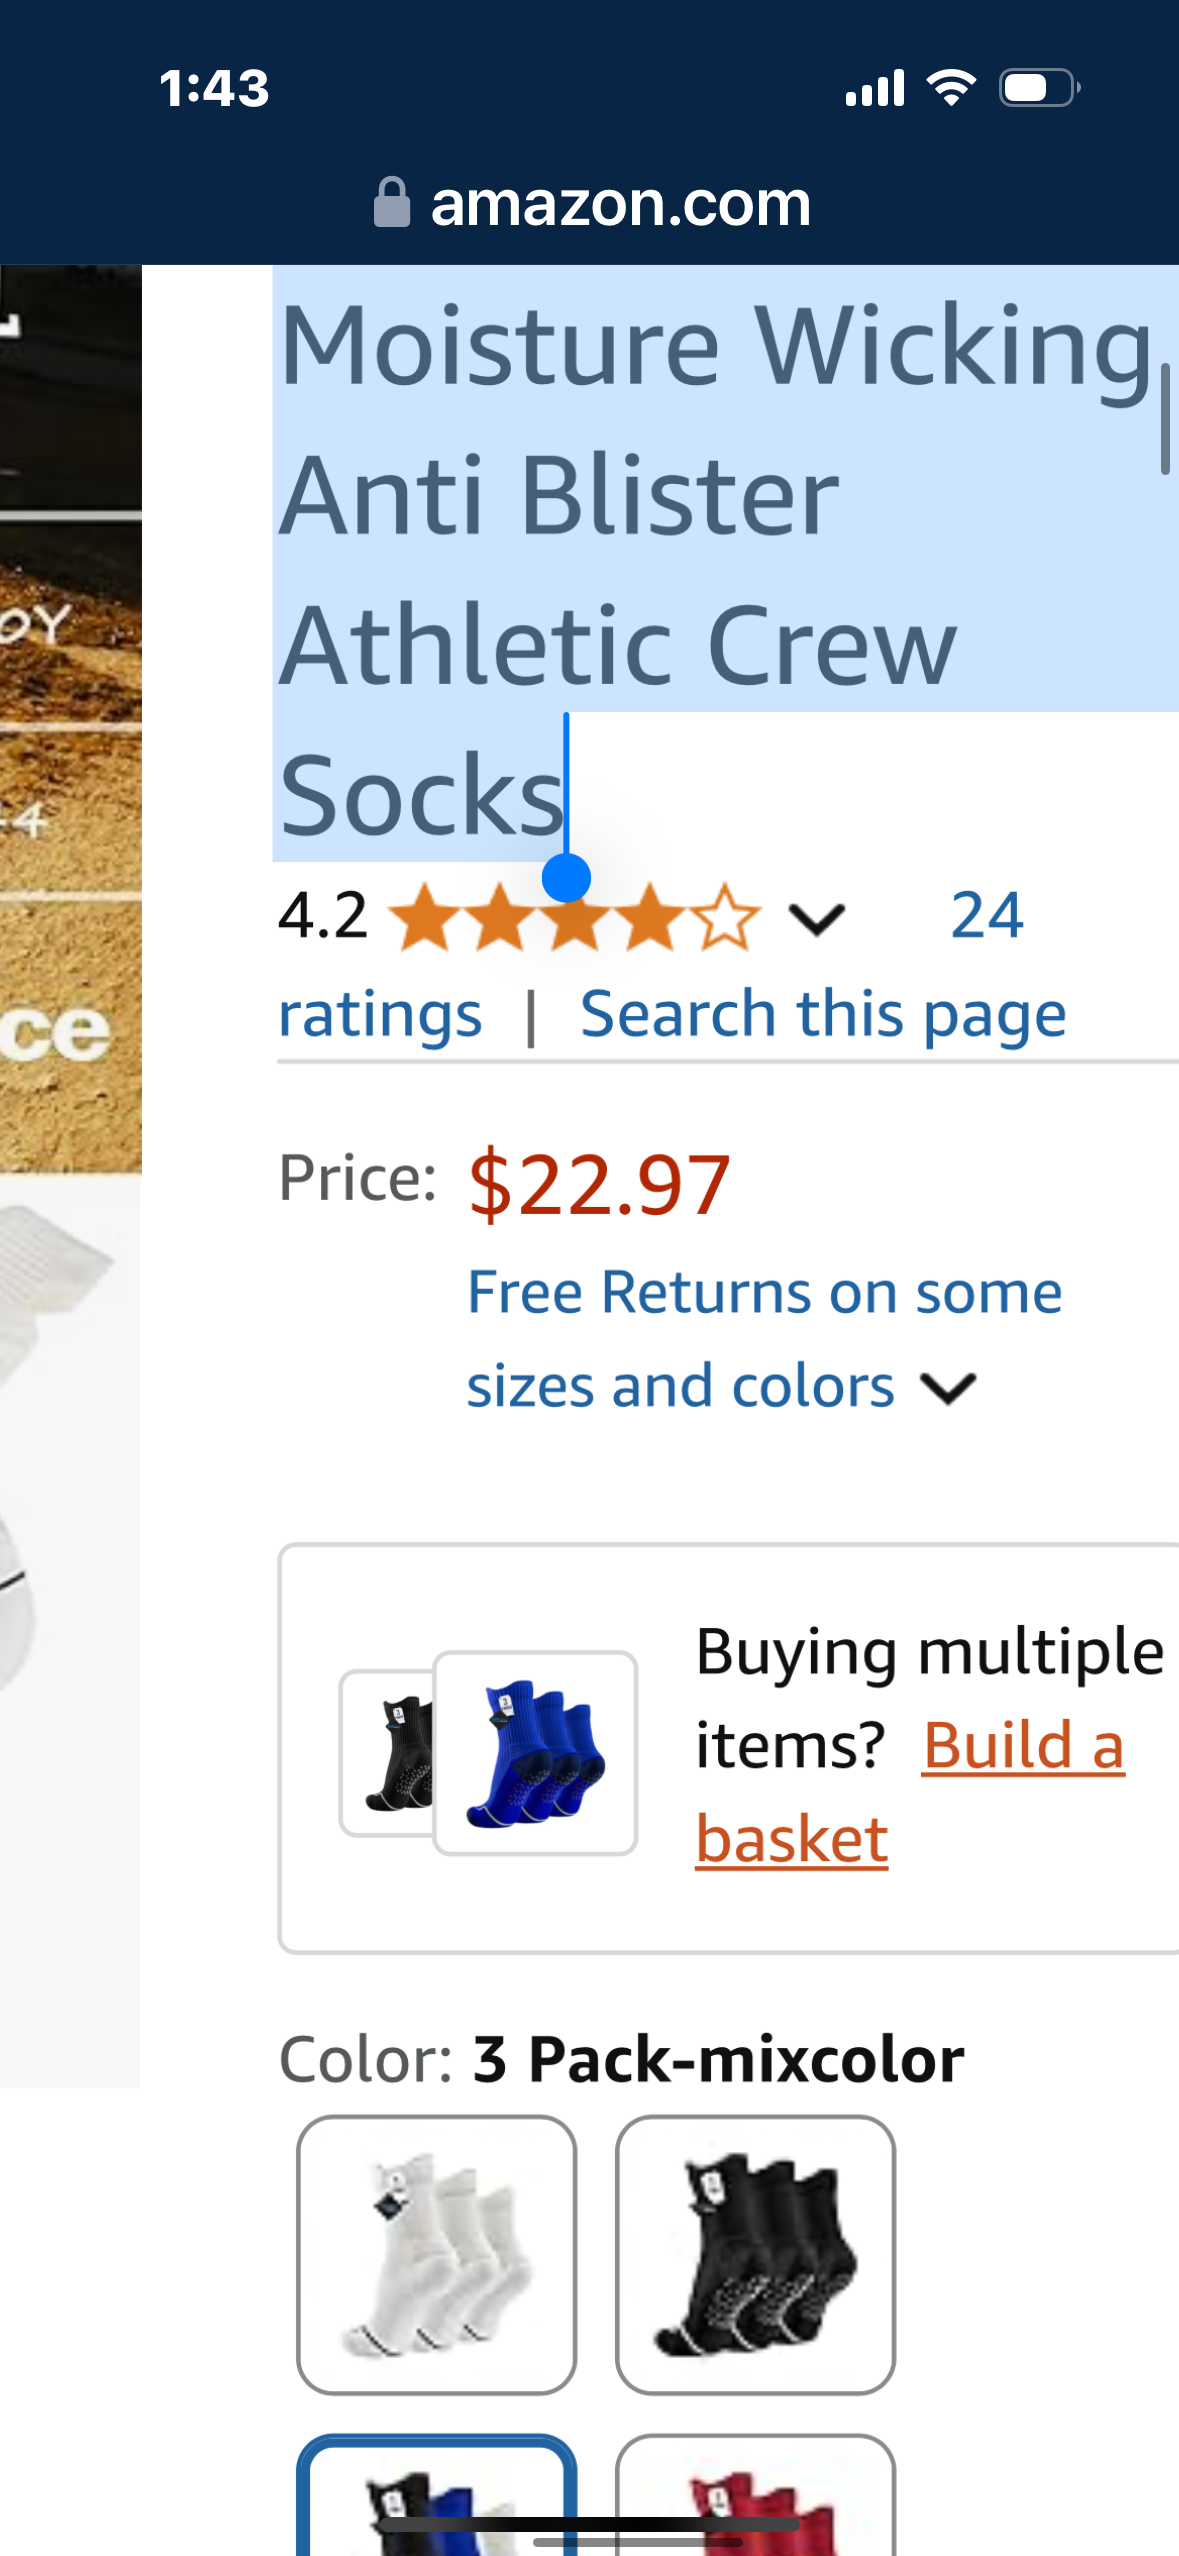Expand the ratings breakdown chevron
This screenshot has width=1179, height=2556.
(x=817, y=918)
